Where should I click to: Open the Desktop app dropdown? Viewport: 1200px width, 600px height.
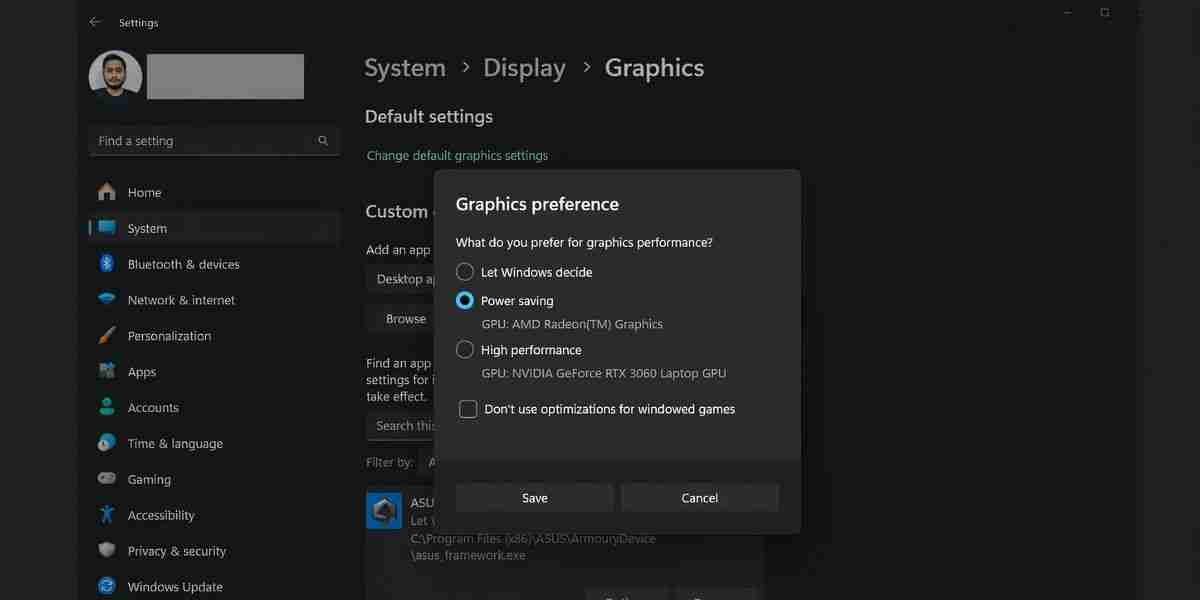pyautogui.click(x=402, y=279)
